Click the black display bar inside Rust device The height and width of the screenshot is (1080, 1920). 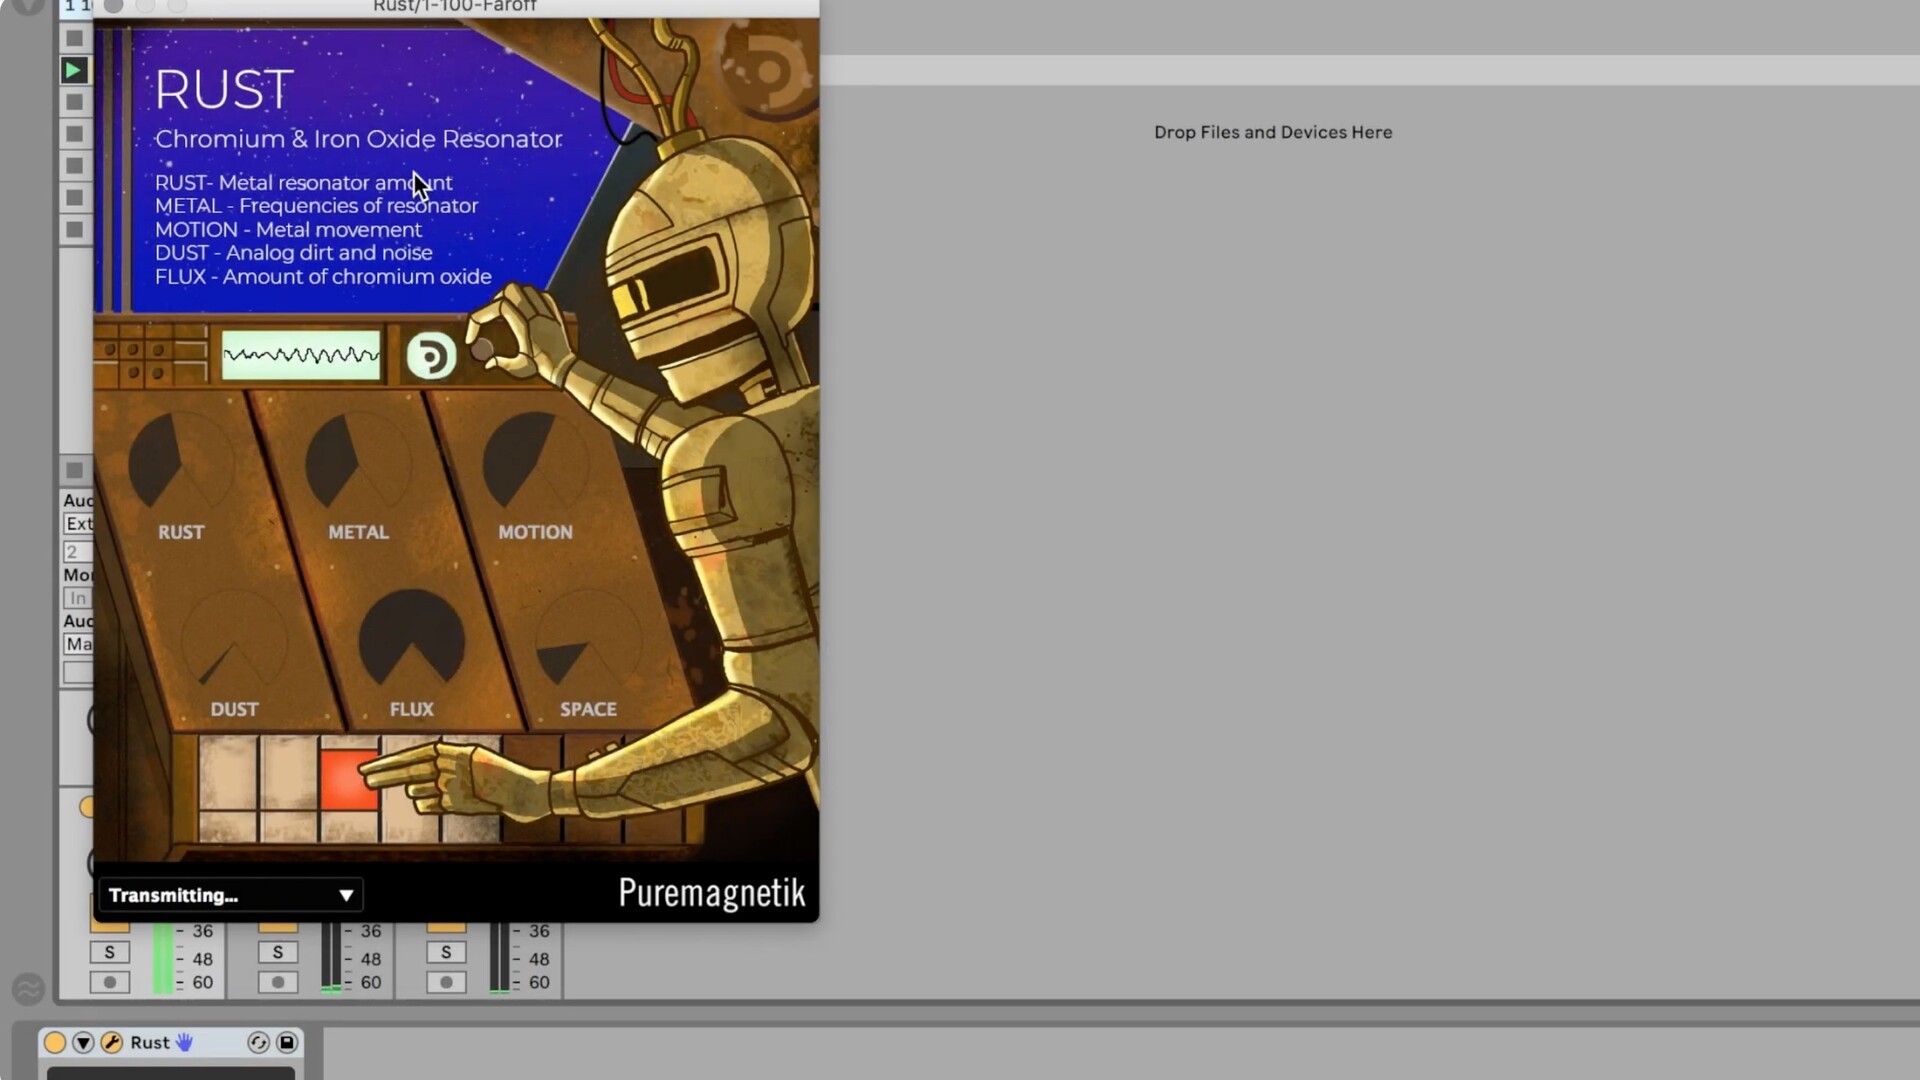click(171, 1073)
